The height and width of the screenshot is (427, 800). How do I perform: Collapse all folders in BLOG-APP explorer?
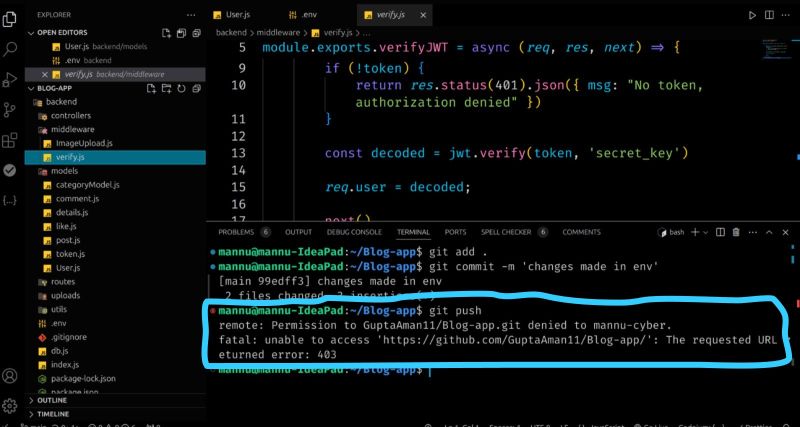pyautogui.click(x=196, y=89)
